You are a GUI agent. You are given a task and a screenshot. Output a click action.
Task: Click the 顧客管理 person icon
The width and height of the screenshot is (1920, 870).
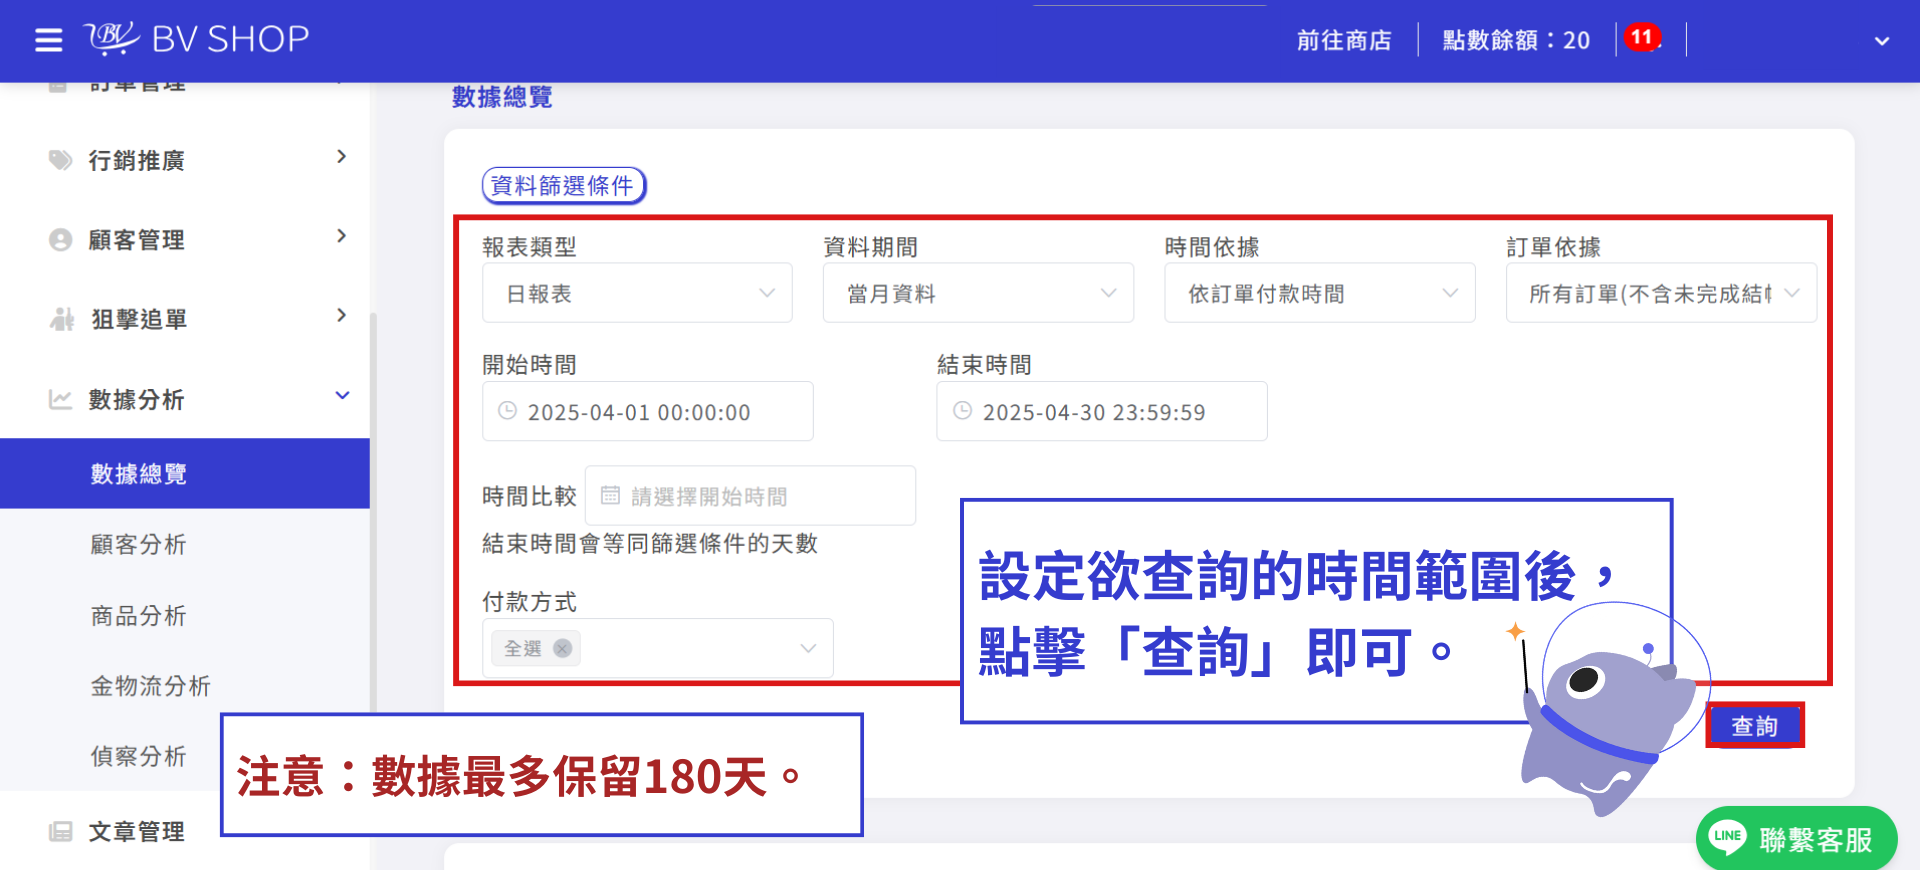tap(61, 240)
